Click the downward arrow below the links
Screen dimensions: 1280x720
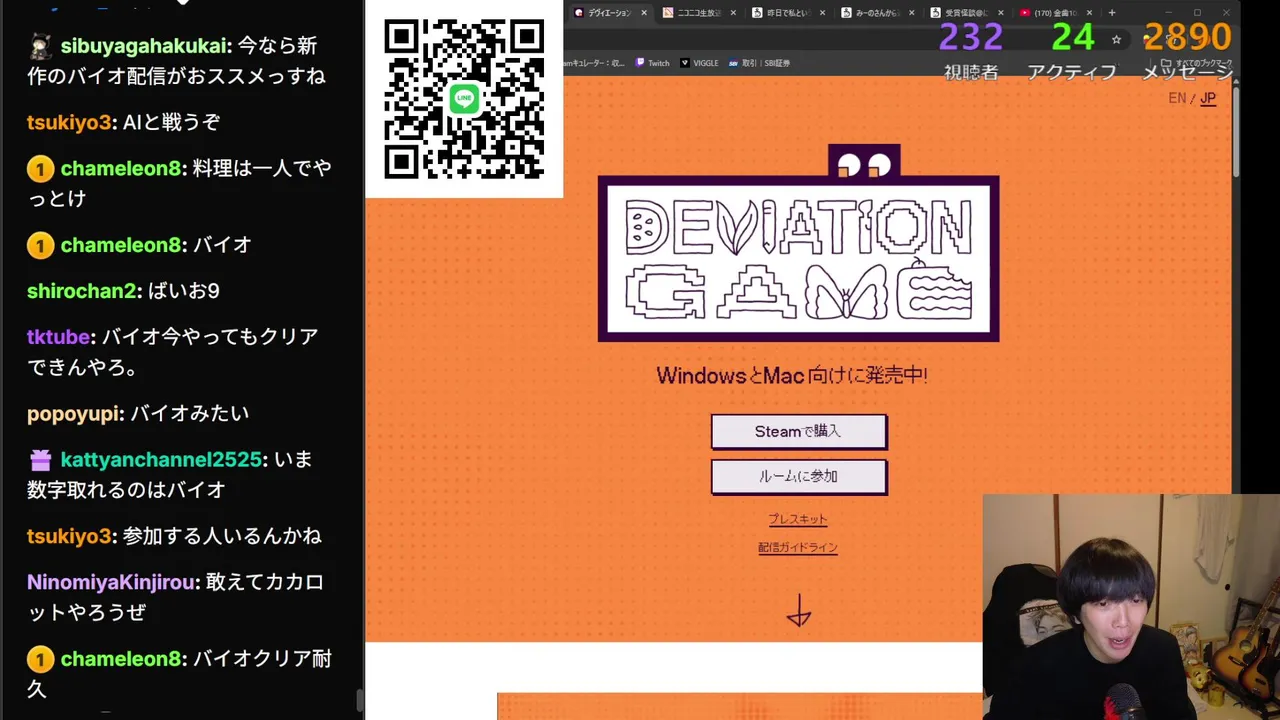798,611
